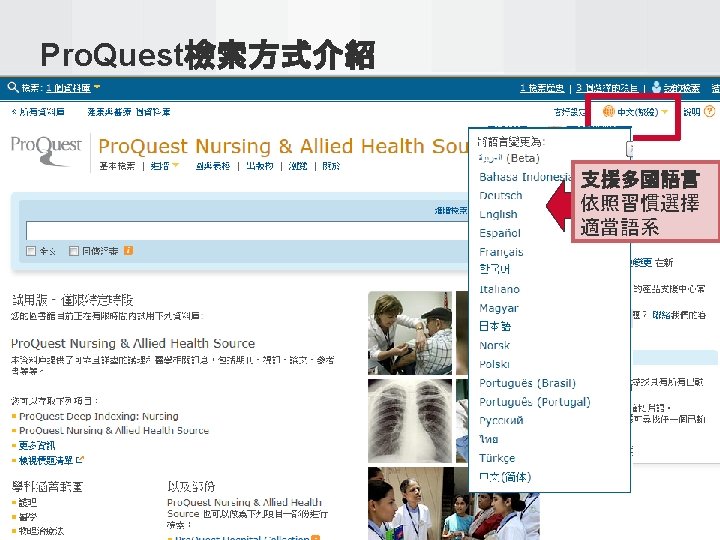The width and height of the screenshot is (720, 540).
Task: Open the basic search tab
Action: pos(118,166)
